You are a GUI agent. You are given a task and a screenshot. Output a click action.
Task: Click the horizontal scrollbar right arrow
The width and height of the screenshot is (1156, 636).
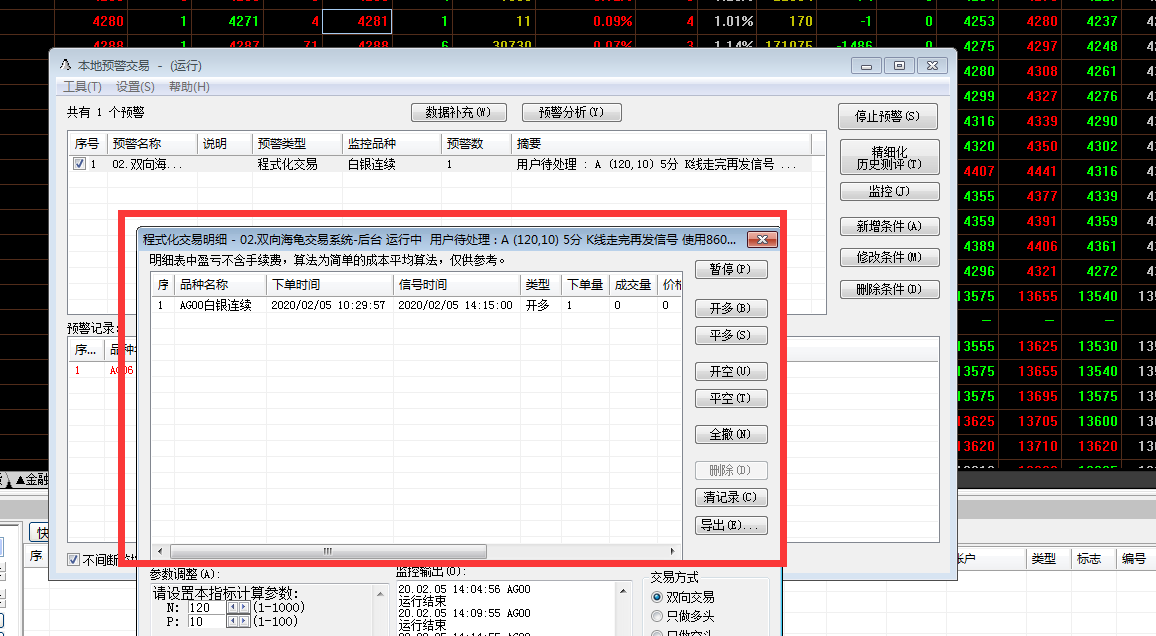[672, 551]
